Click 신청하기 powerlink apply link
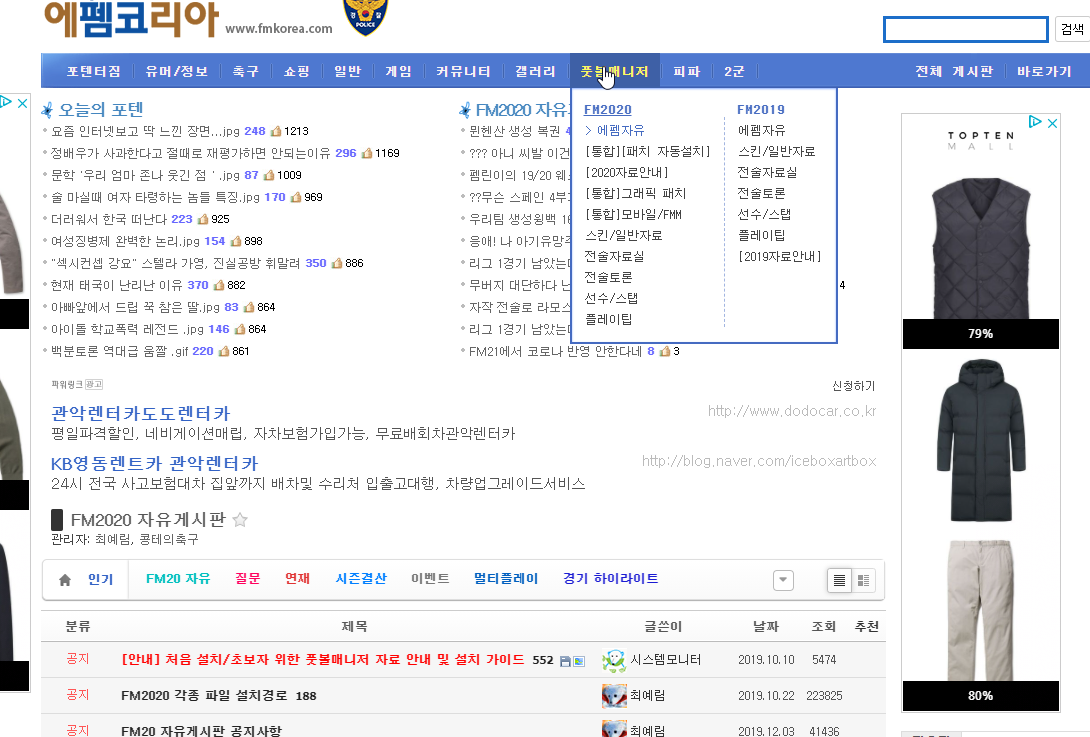 tap(854, 386)
